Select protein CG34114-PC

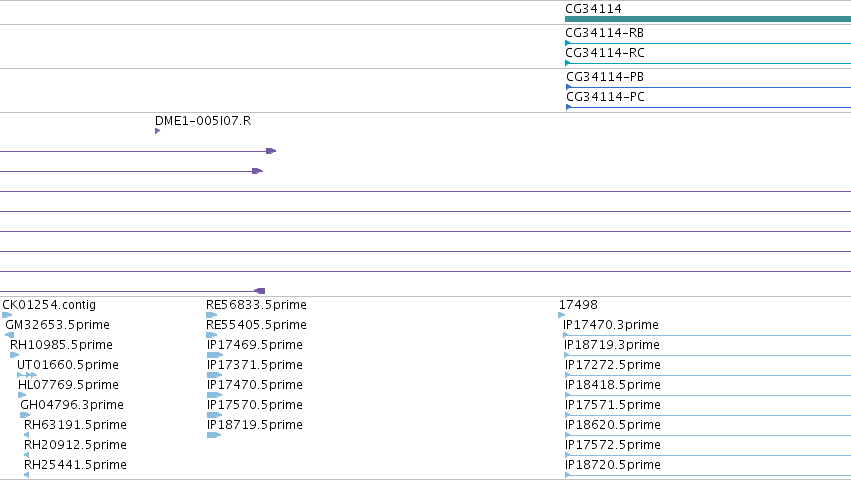tap(605, 97)
